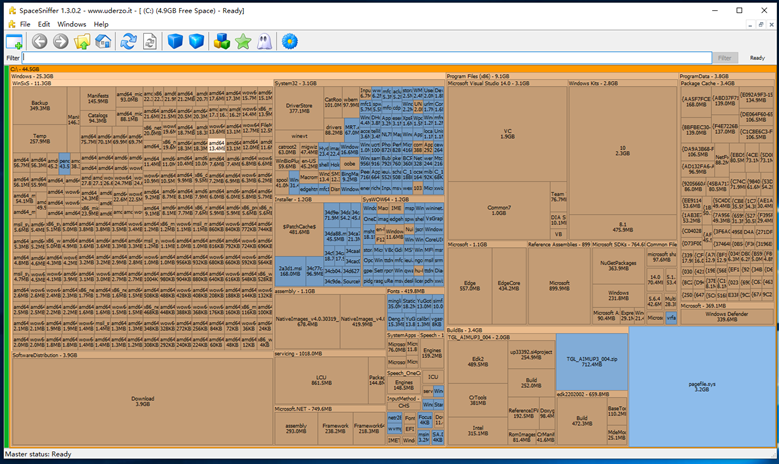The height and width of the screenshot is (464, 779).
Task: Click the SpaceSniffer app icon in the title bar
Action: pos(12,10)
